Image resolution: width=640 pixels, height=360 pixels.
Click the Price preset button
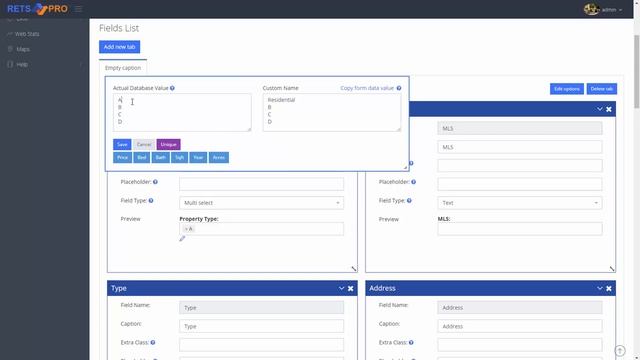point(122,158)
